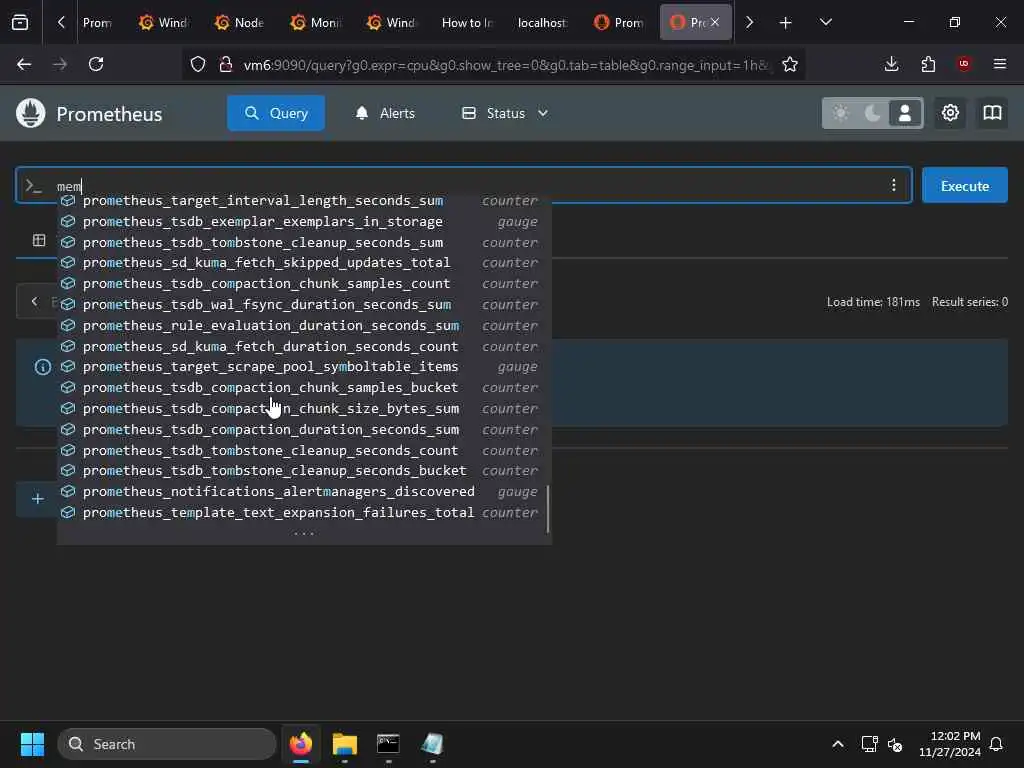Viewport: 1024px width, 768px height.
Task: List all tabs dropdown arrow
Action: coord(825,22)
